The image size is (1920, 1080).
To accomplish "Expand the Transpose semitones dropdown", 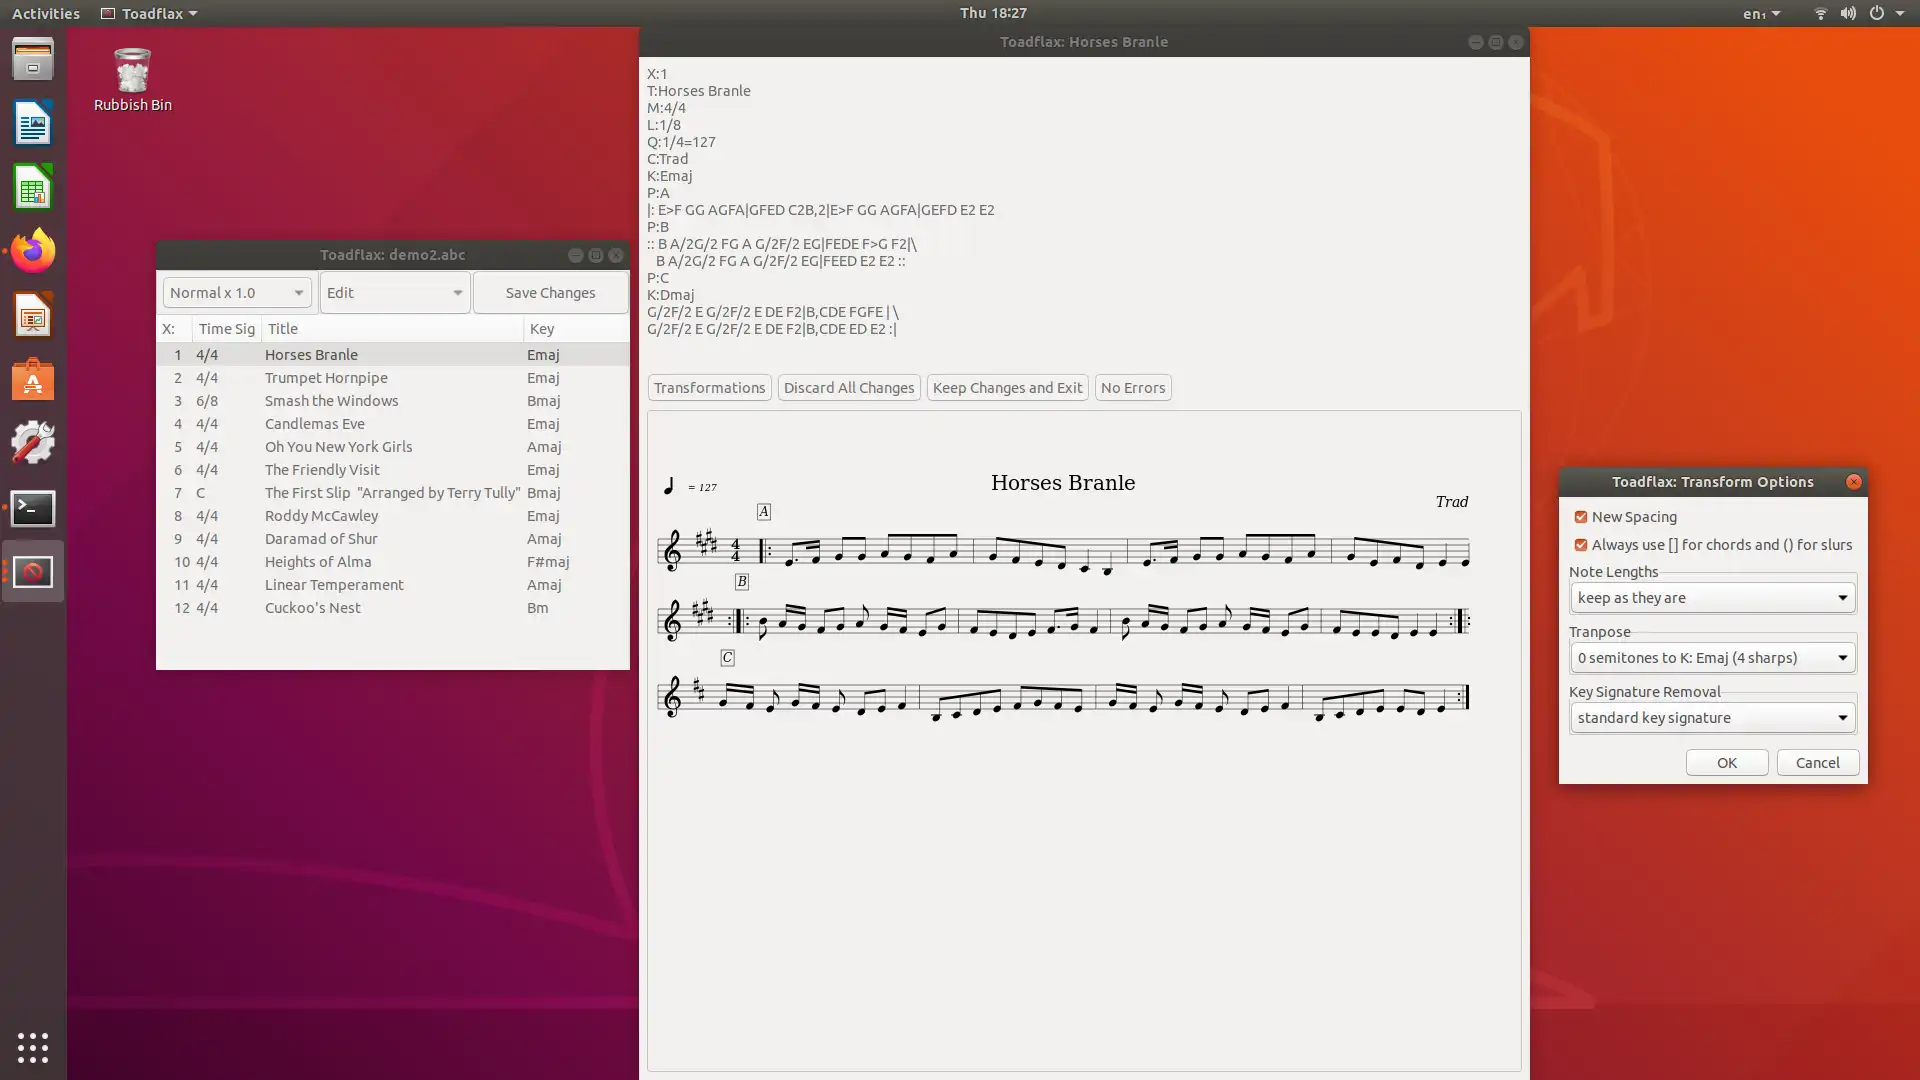I will tap(1842, 657).
